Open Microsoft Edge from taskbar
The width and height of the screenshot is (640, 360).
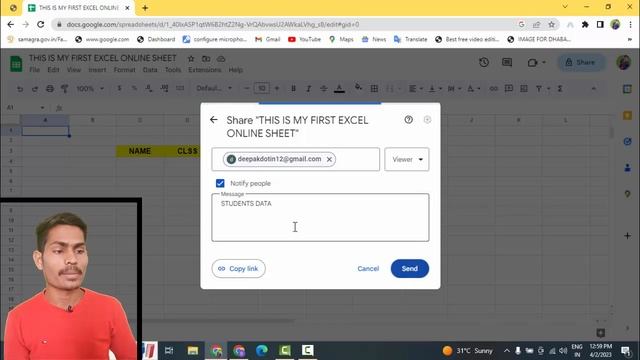click(262, 350)
